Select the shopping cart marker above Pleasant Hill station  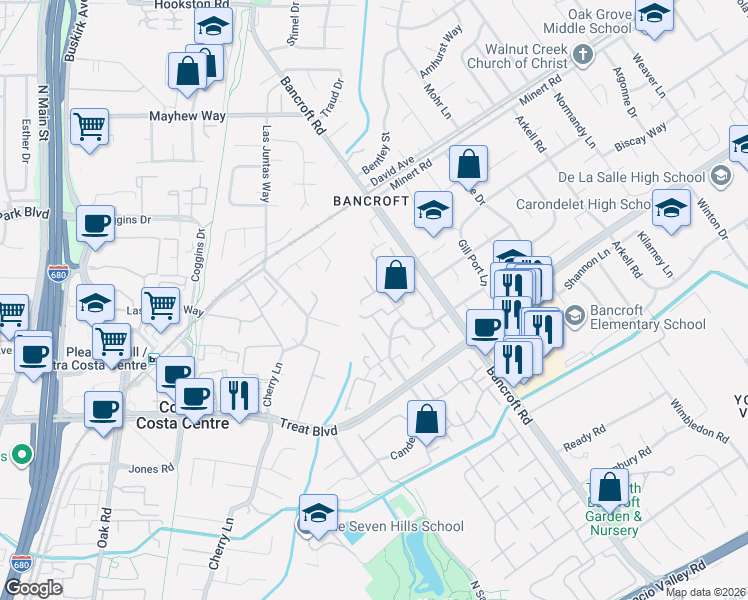pos(112,342)
